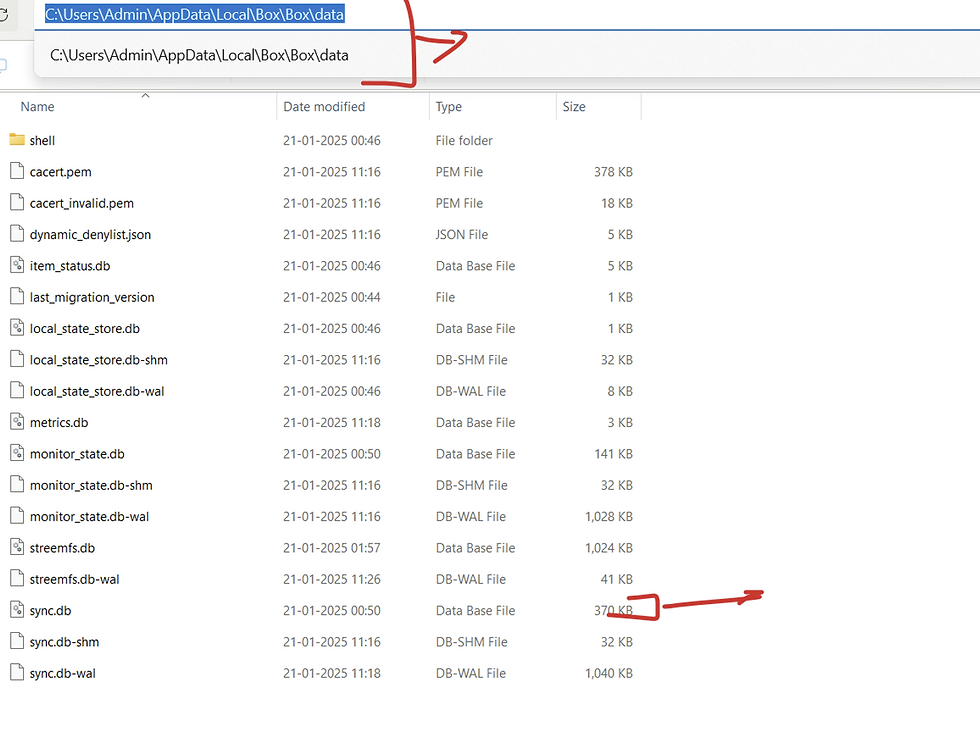980x732 pixels.
Task: Click the monitor_state.db file name
Action: pyautogui.click(x=77, y=454)
